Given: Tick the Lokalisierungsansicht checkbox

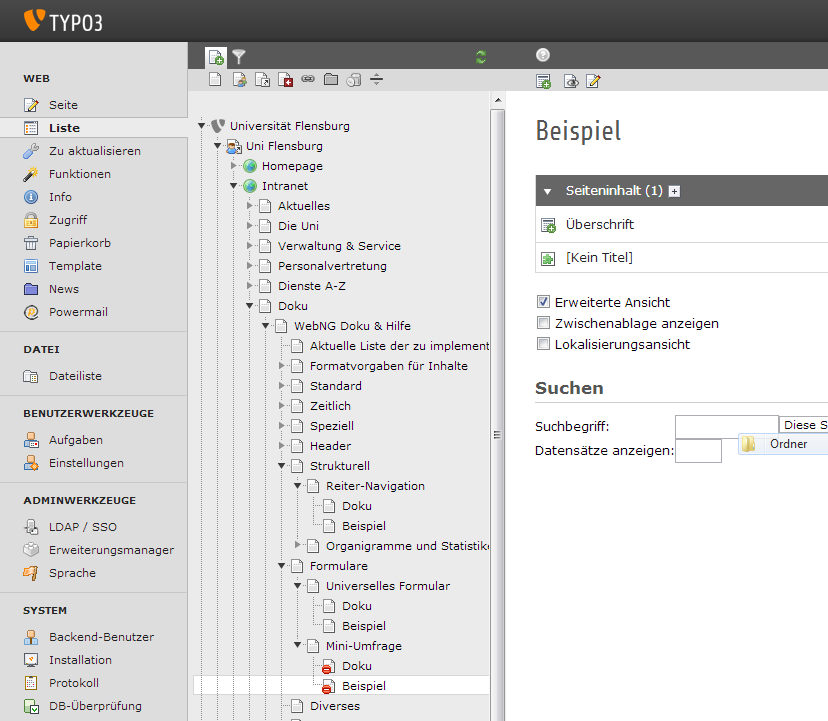Looking at the screenshot, I should click(544, 344).
